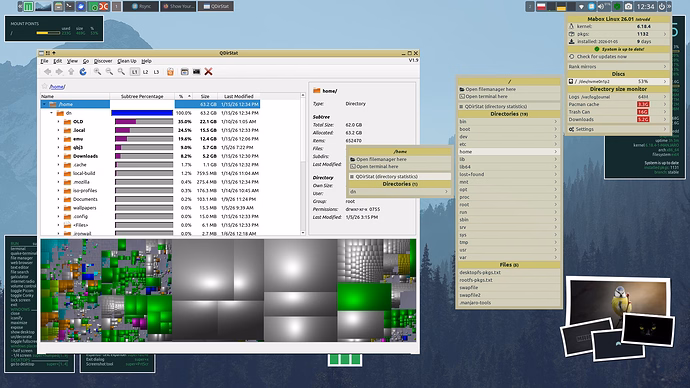690x388 pixels.
Task: Click the blue clipboard tray icon
Action: [591, 7]
